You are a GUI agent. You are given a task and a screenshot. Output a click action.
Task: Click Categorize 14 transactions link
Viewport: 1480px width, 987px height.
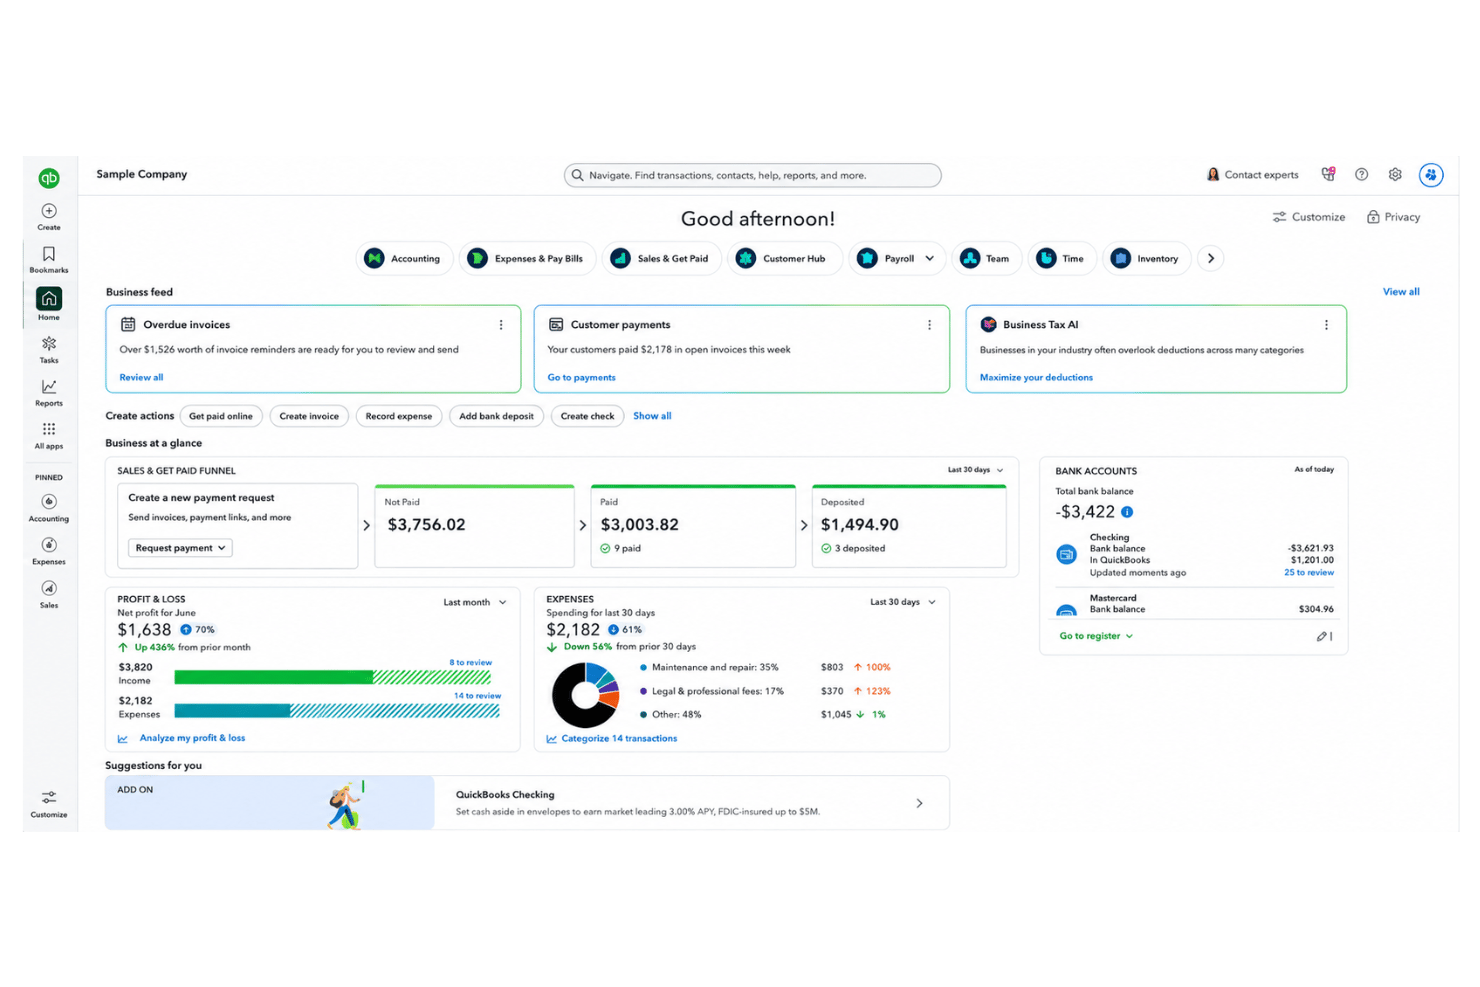click(x=619, y=738)
